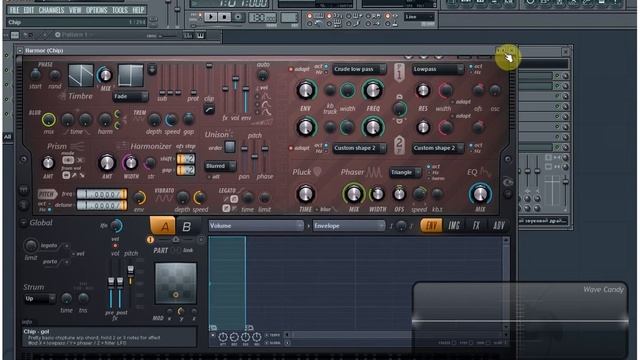Click the Harmonizer WIDTH knob
Viewport: 640px width, 360px height.
(x=131, y=163)
